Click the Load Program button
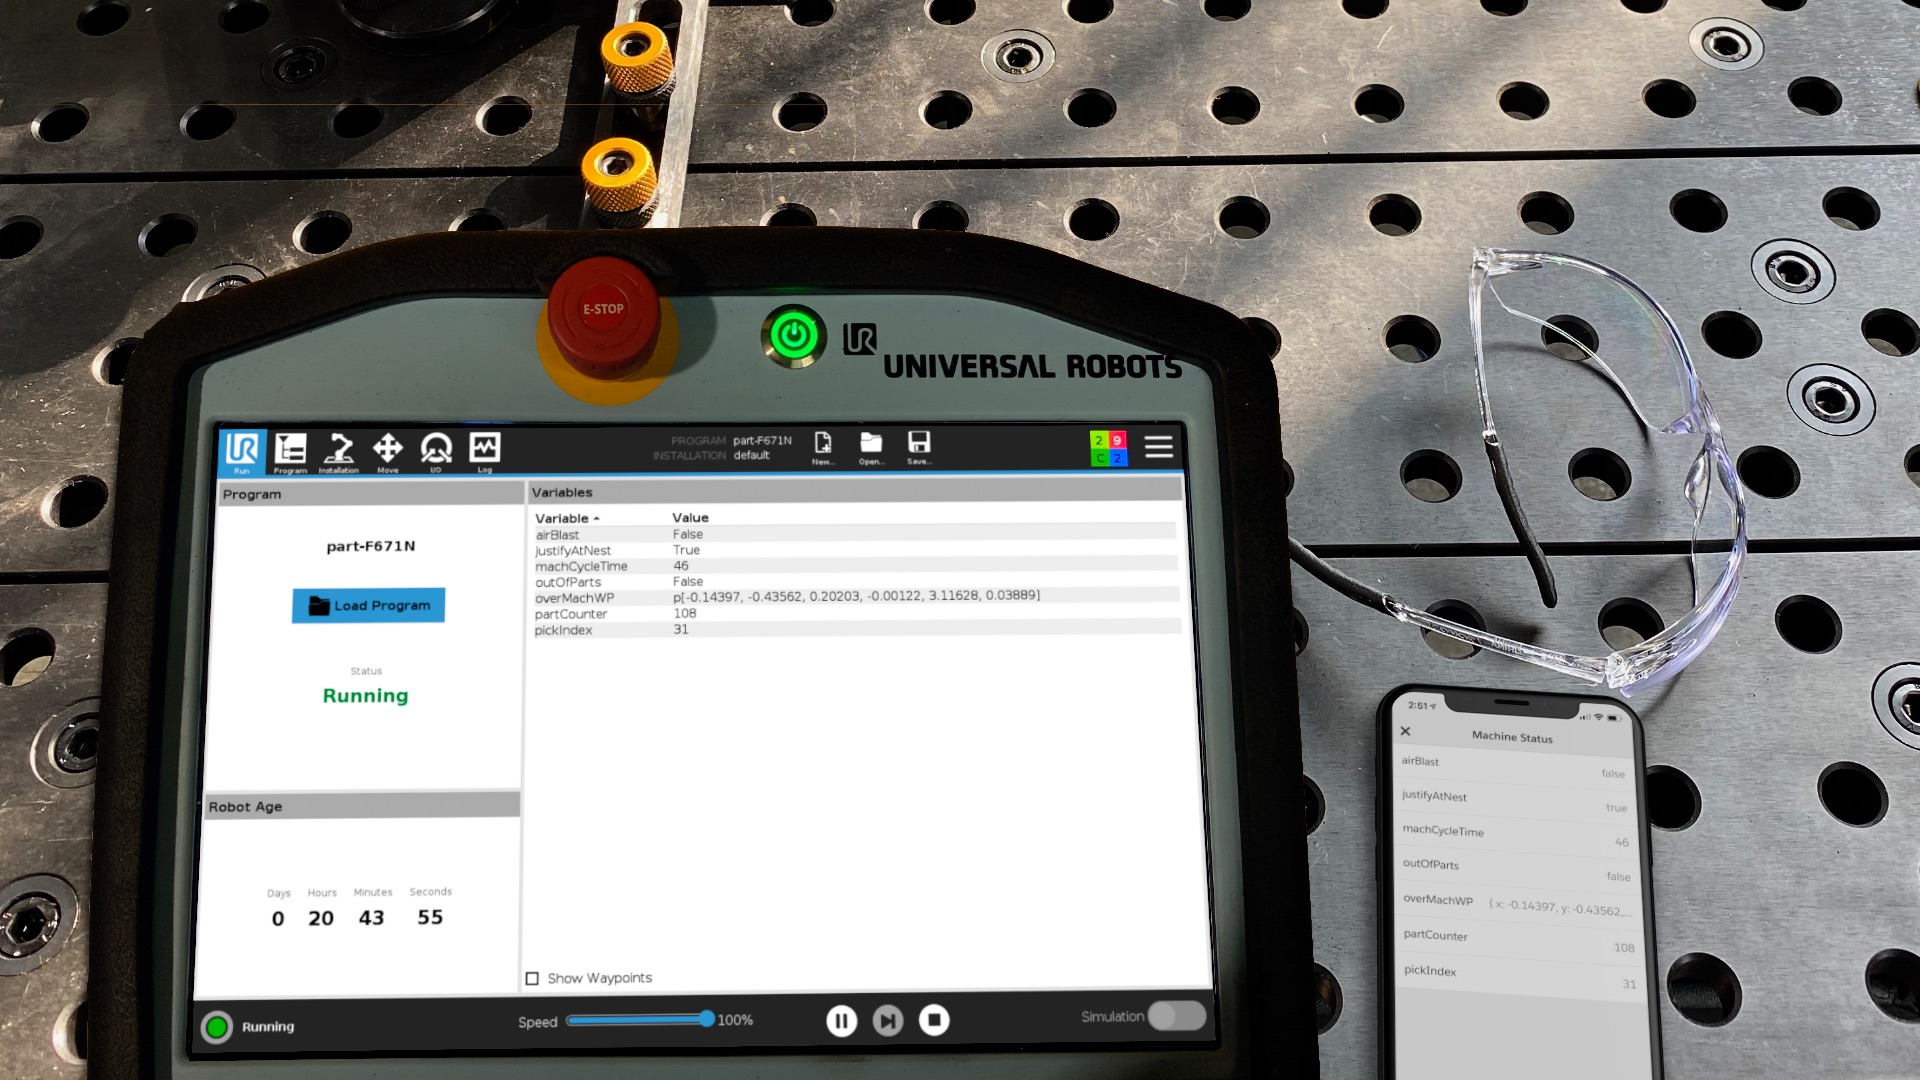The width and height of the screenshot is (1920, 1080). pyautogui.click(x=368, y=605)
